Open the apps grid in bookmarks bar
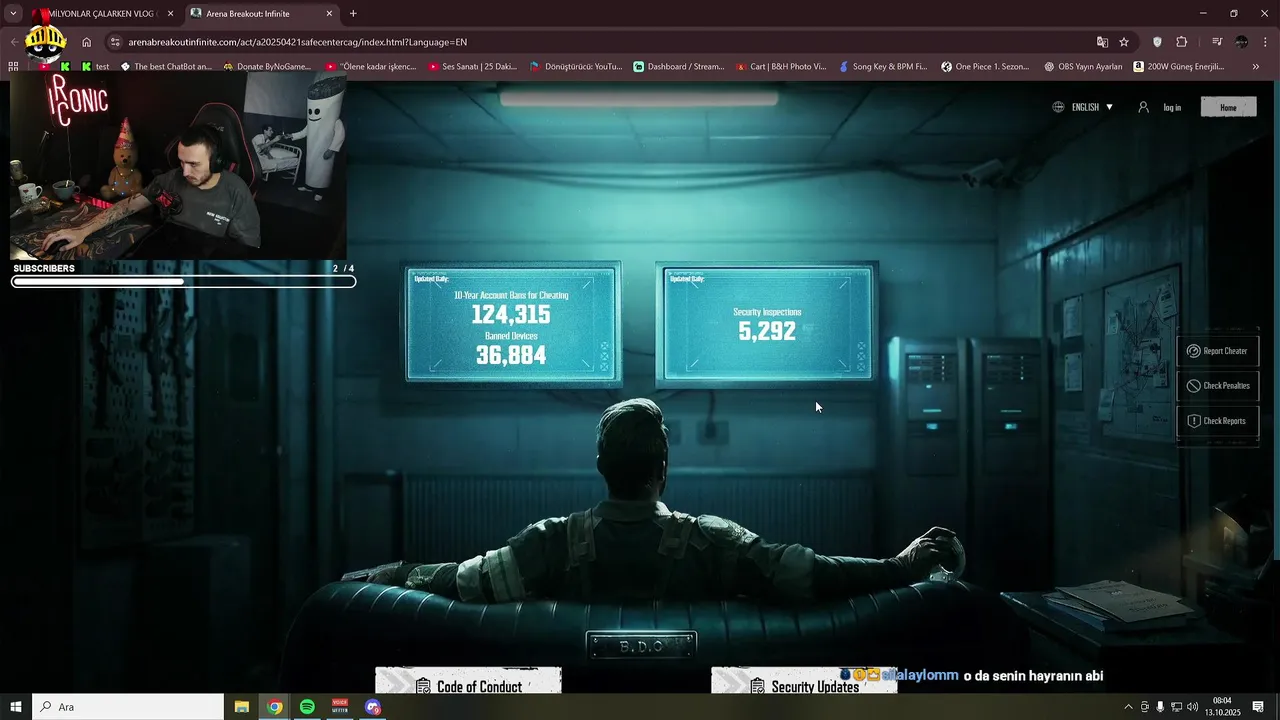The image size is (1280, 720). [13, 67]
